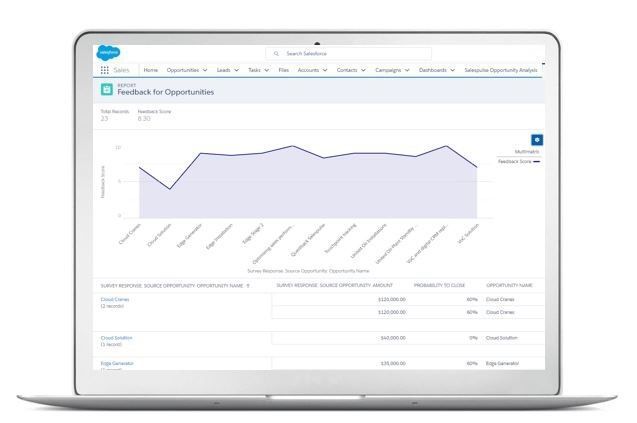Click the chart x-axis title text

coord(308,271)
